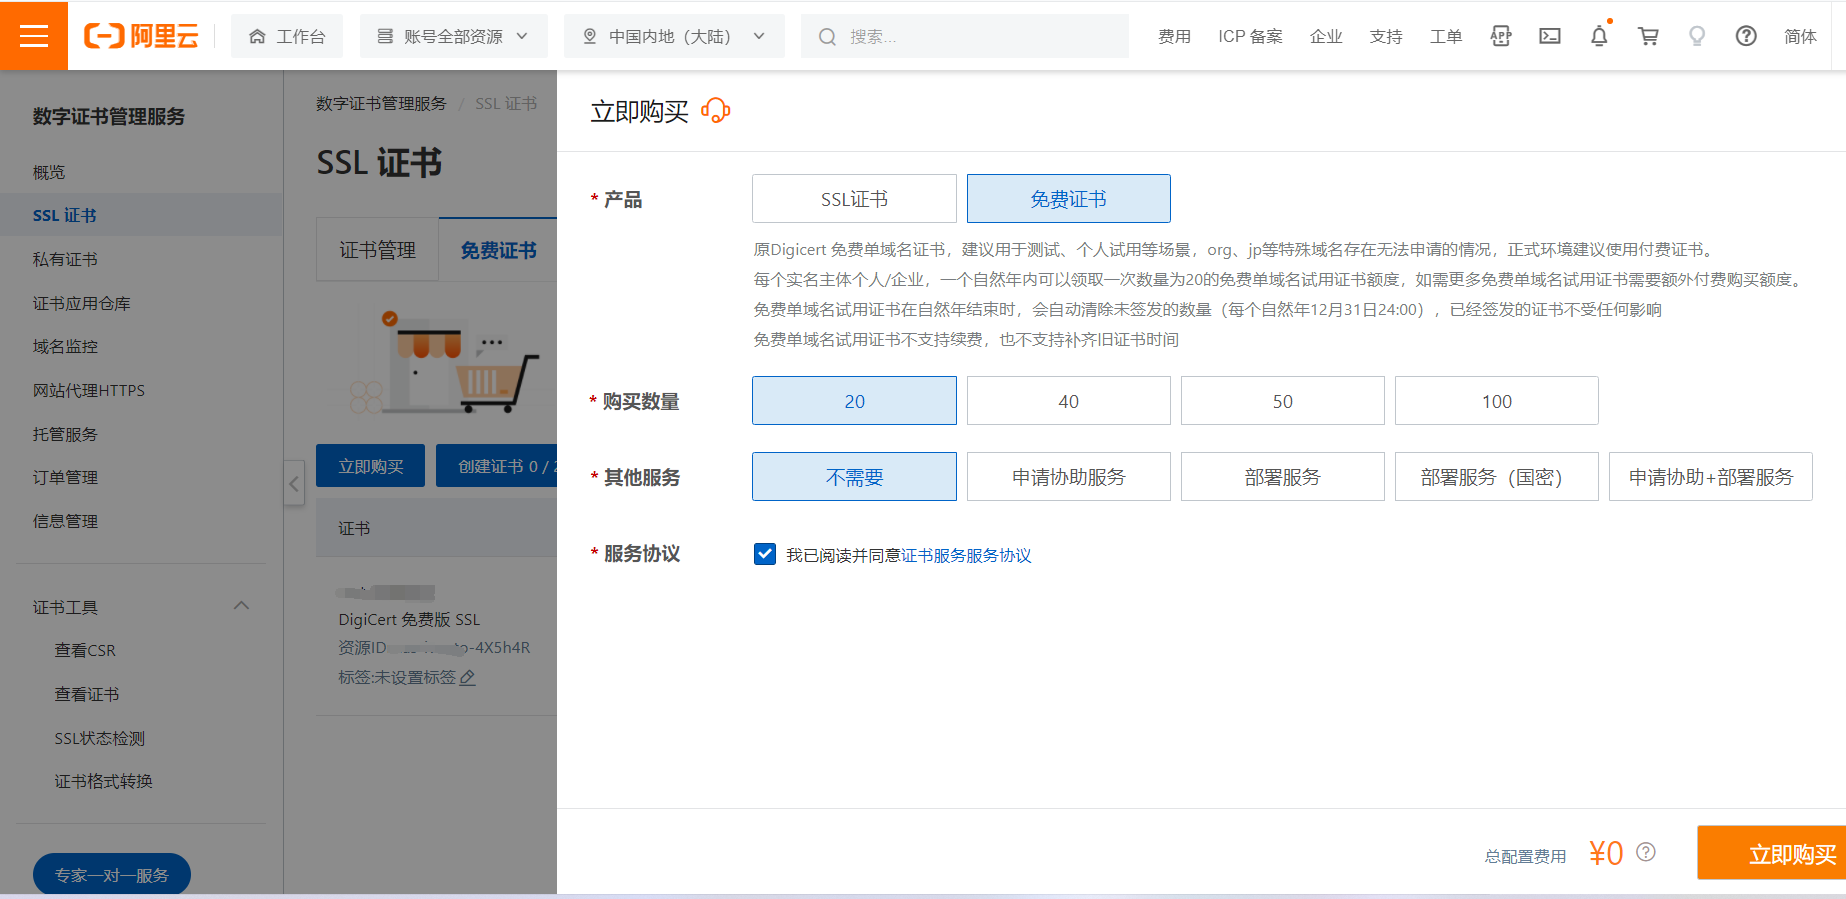This screenshot has width=1846, height=899.
Task: Expand the 中国内地(大陆) region dropdown
Action: tap(674, 36)
